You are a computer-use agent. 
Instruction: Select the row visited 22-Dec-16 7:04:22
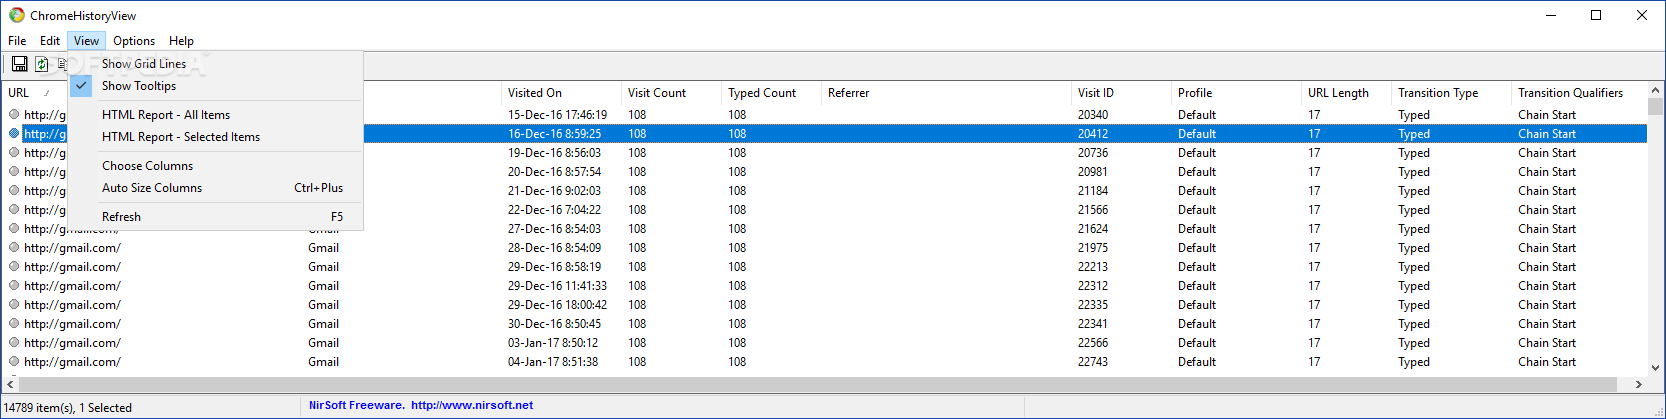click(x=824, y=209)
